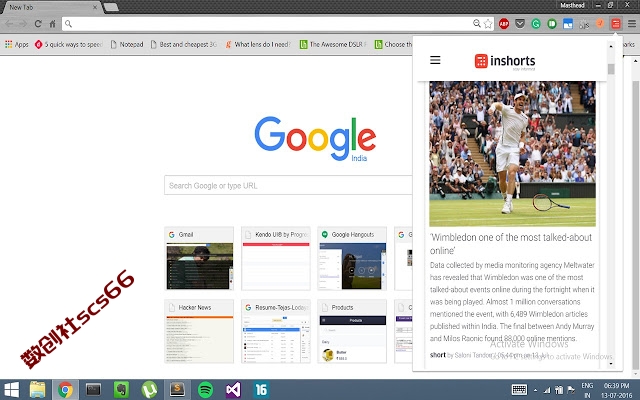640x400 pixels.
Task: Click the inshorts logo in the popup
Action: coord(505,61)
